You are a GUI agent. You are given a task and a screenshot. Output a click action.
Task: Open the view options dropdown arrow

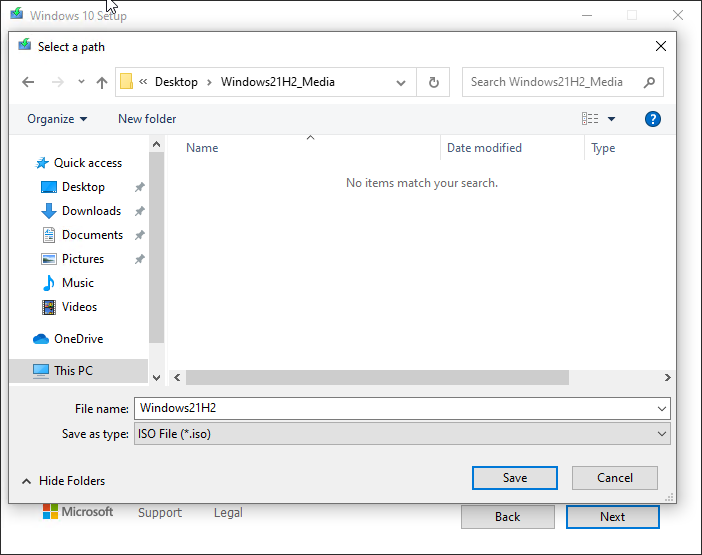tap(611, 119)
